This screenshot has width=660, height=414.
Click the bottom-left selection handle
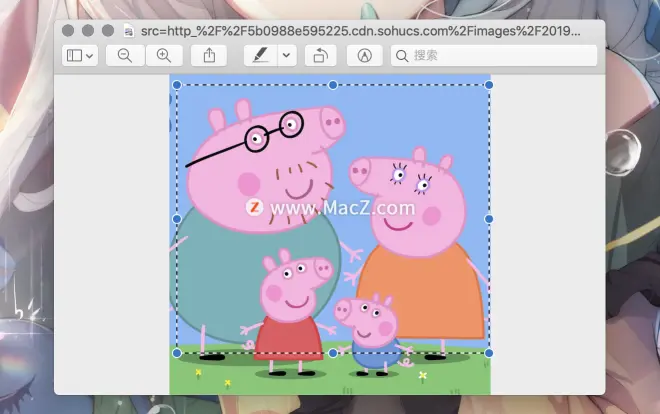177,353
